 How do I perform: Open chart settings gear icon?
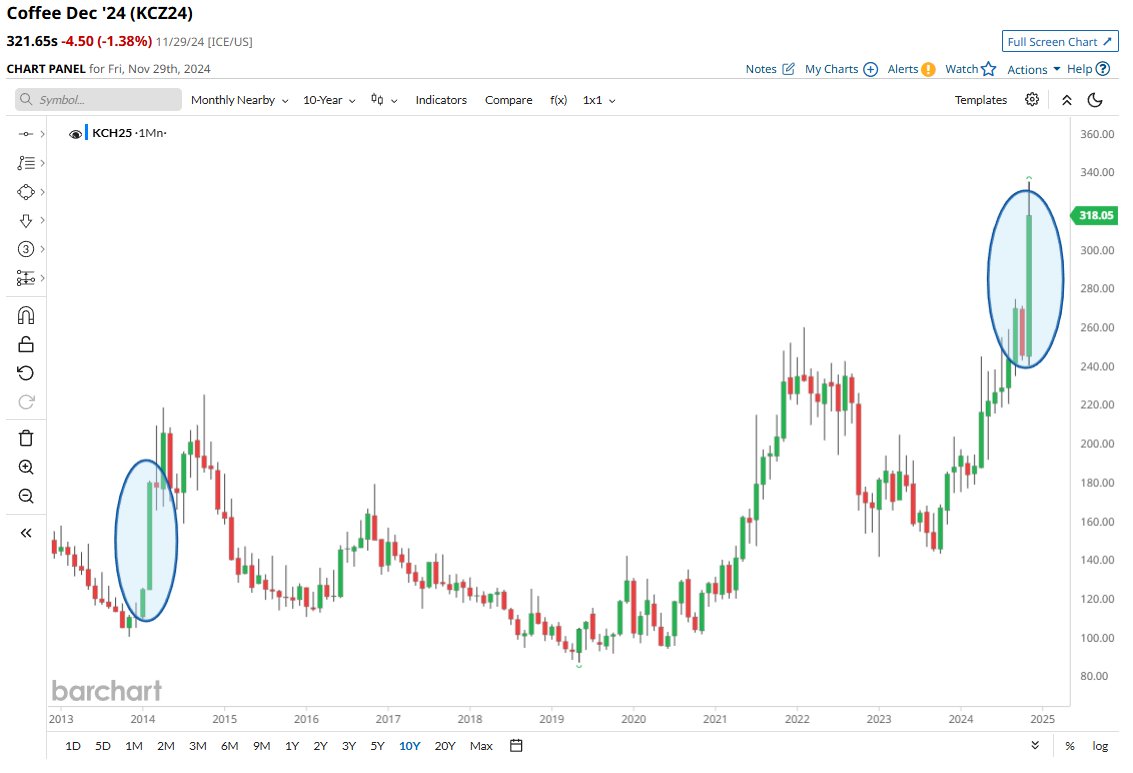[x=1032, y=100]
